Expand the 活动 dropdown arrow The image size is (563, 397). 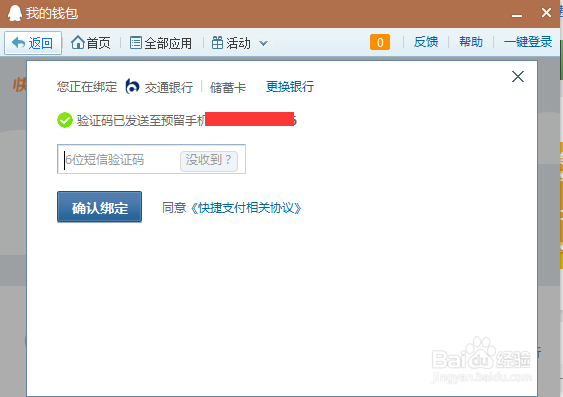264,43
